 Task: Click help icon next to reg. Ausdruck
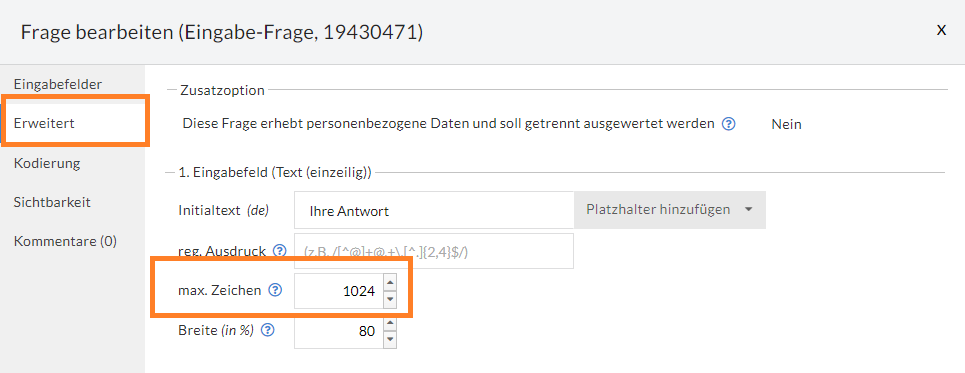coord(279,251)
